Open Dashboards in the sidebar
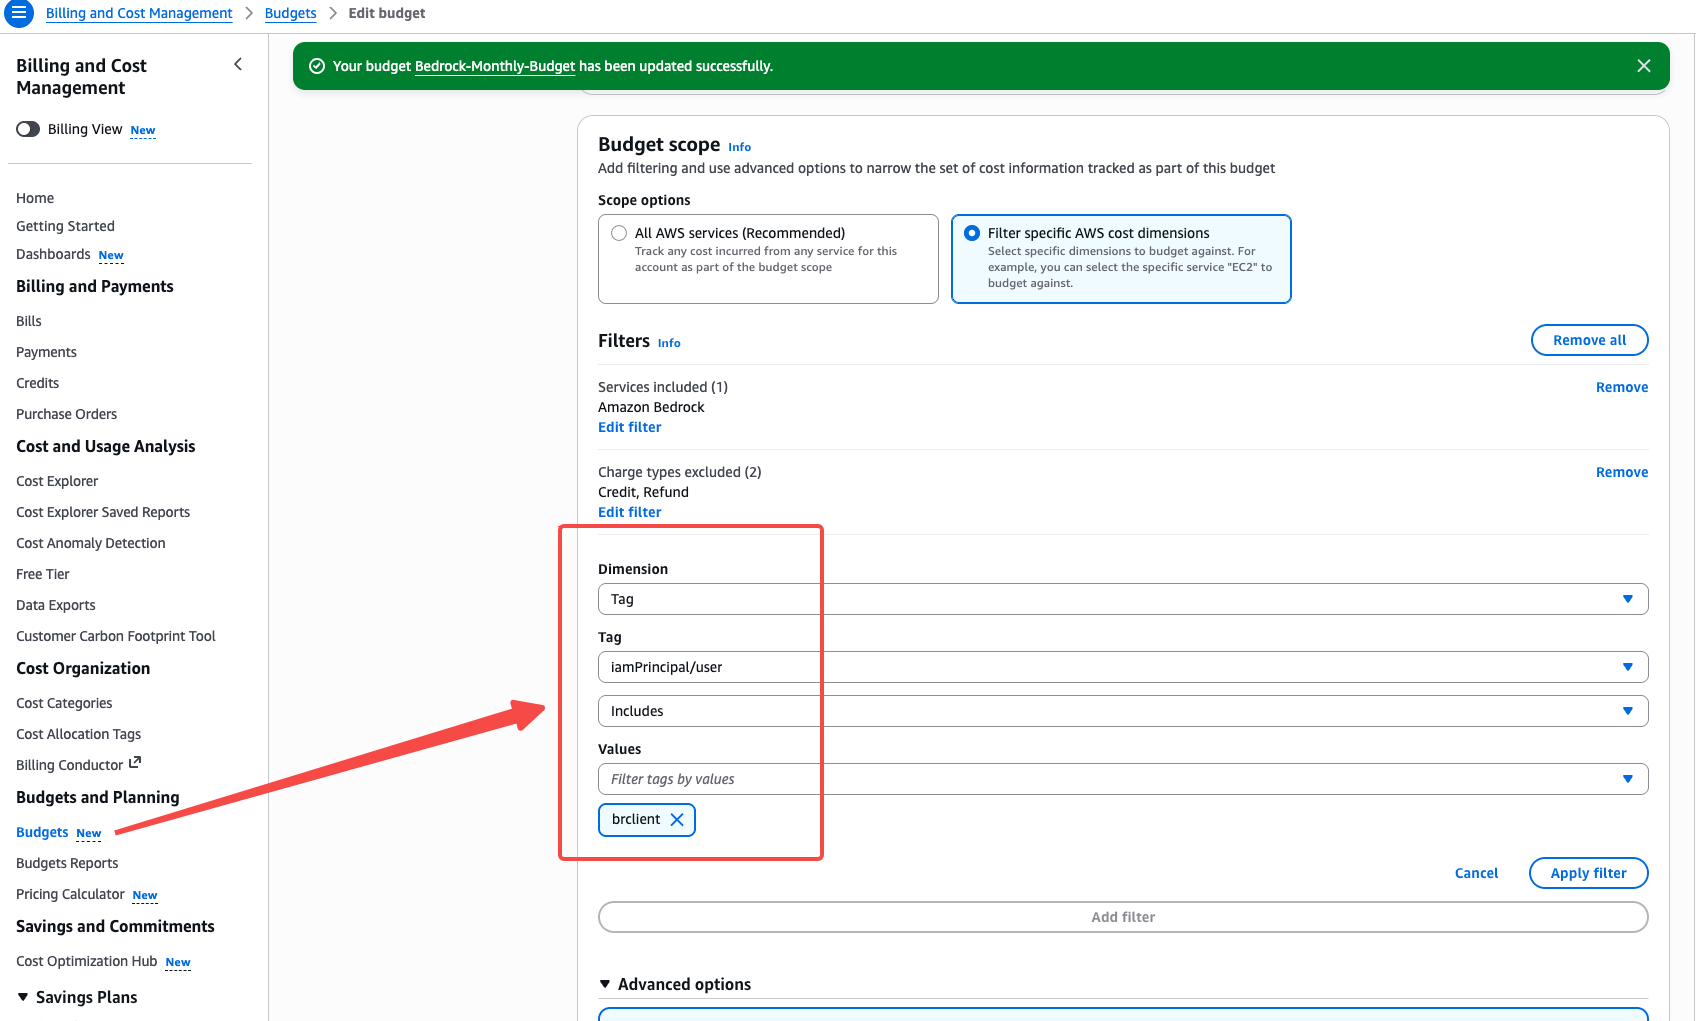Viewport: 1696px width, 1021px height. click(53, 254)
